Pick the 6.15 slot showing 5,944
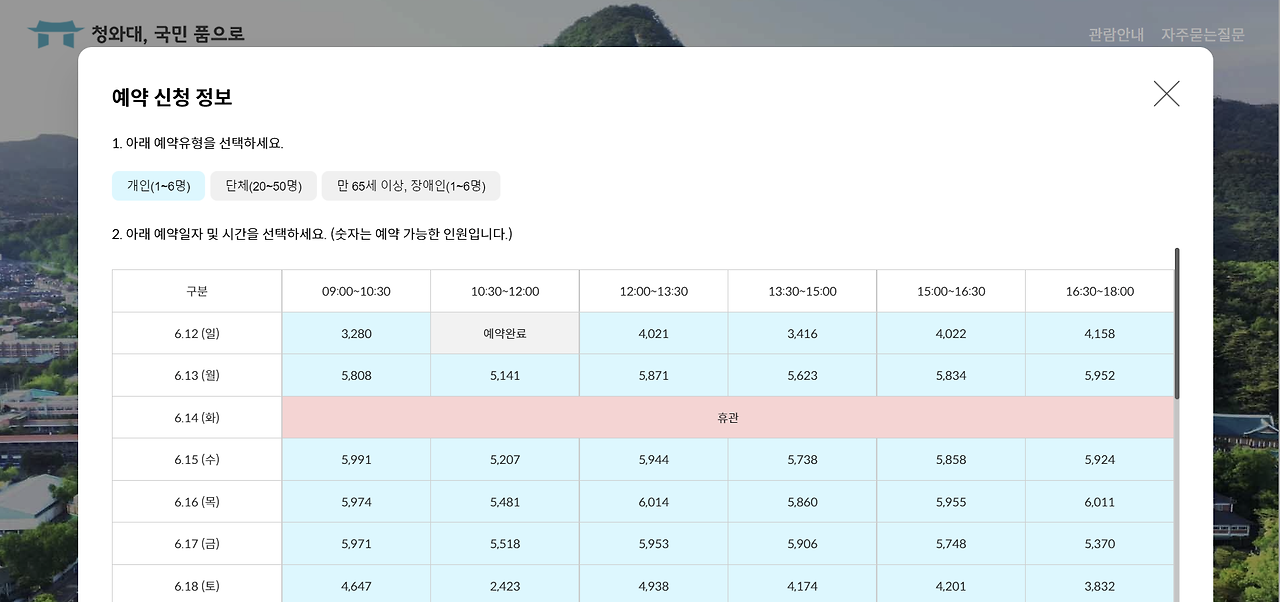The height and width of the screenshot is (602, 1280). [x=653, y=460]
